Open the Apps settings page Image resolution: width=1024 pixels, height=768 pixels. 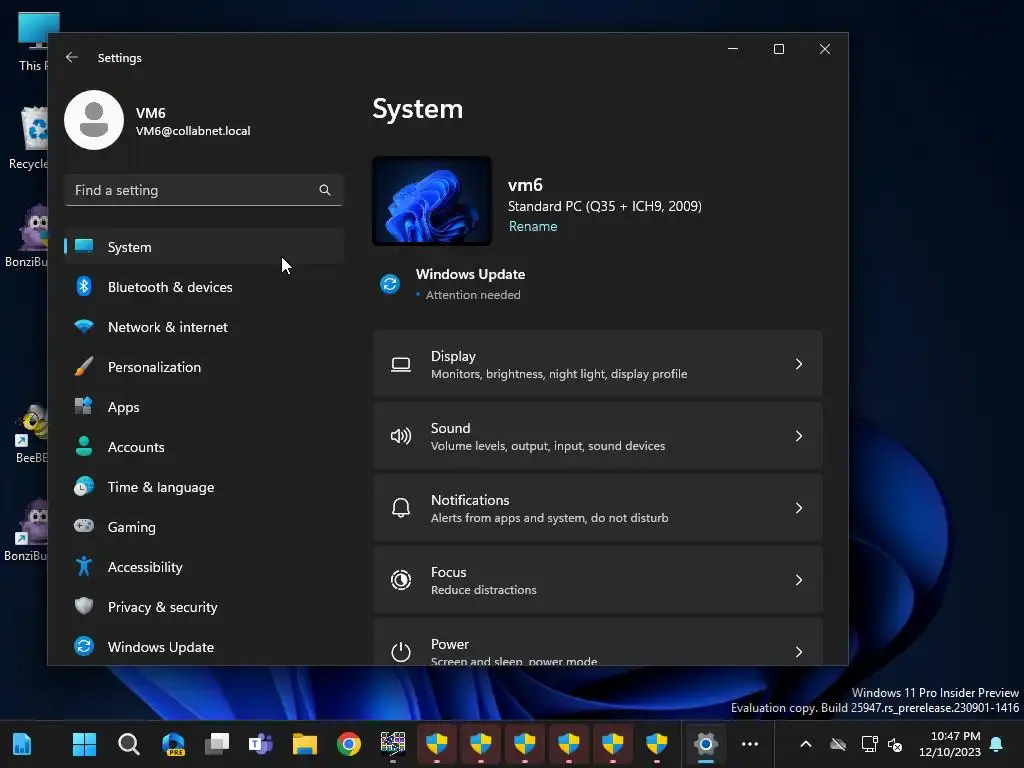pos(204,407)
